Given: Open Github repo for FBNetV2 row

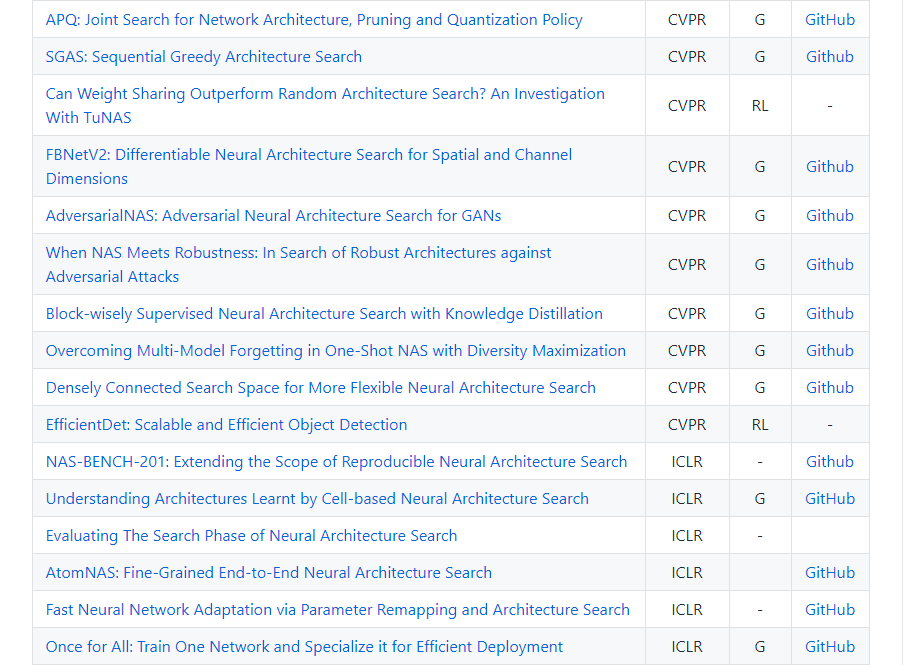Looking at the screenshot, I should [830, 167].
